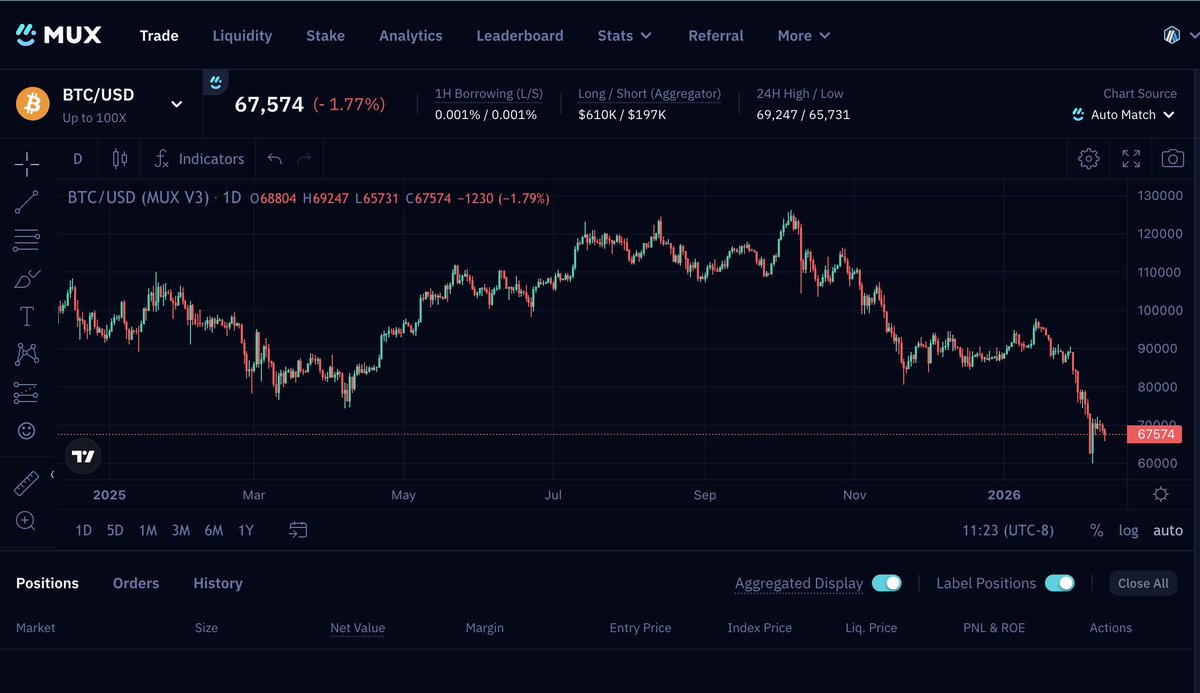Switch to the Orders tab

(x=136, y=583)
